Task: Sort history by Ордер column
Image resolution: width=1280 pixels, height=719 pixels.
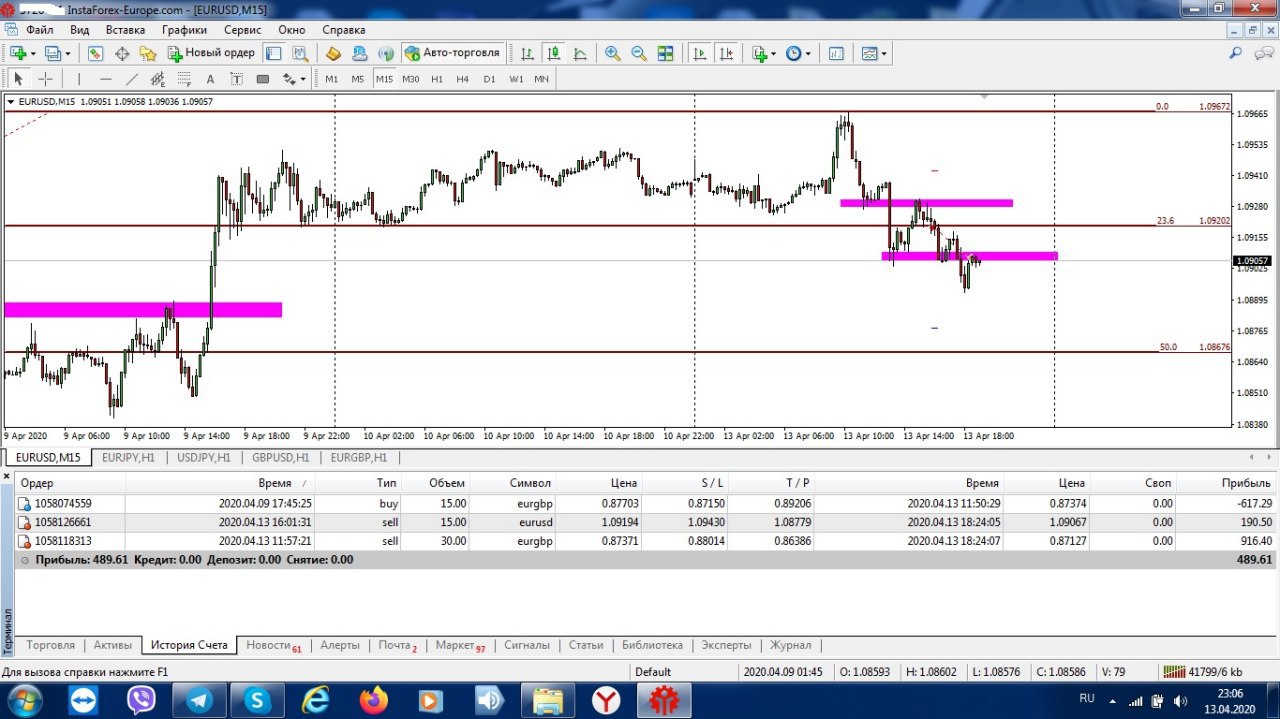Action: (72, 483)
